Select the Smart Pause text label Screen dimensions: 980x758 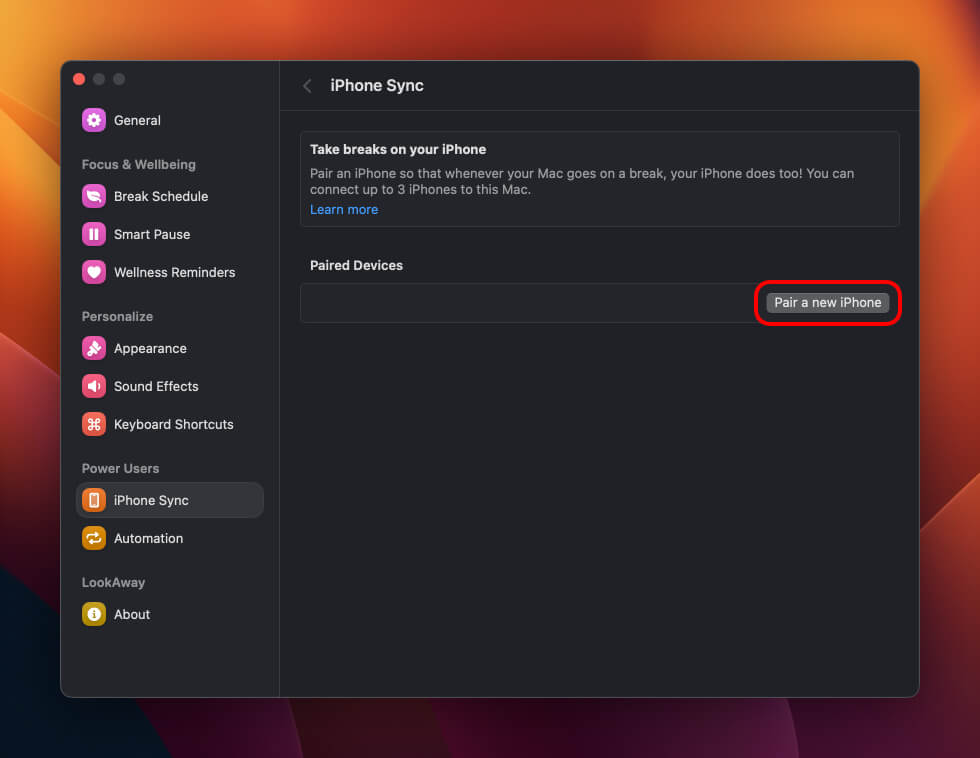click(x=152, y=234)
